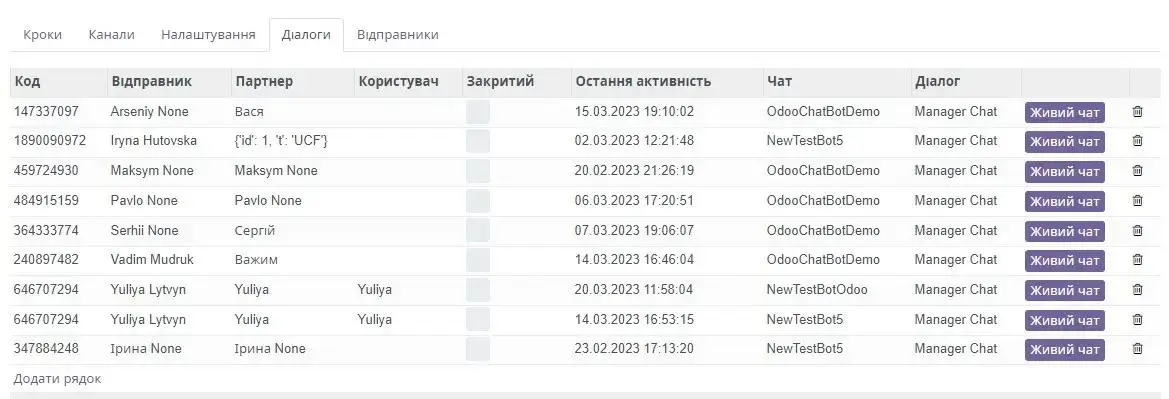Delete the Yuliya Lytvyn NewTestBotOdoo row
Screen dimensions: 1169x399
point(1137,289)
